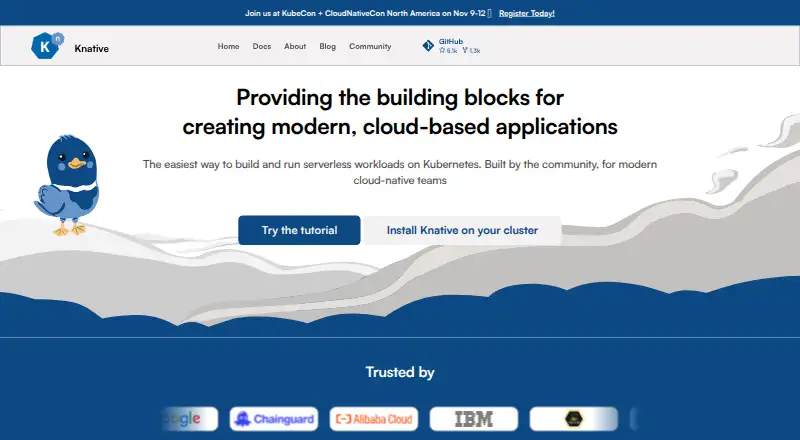Click the serverless workloads description paragraph
The width and height of the screenshot is (800, 440).
pyautogui.click(x=400, y=172)
